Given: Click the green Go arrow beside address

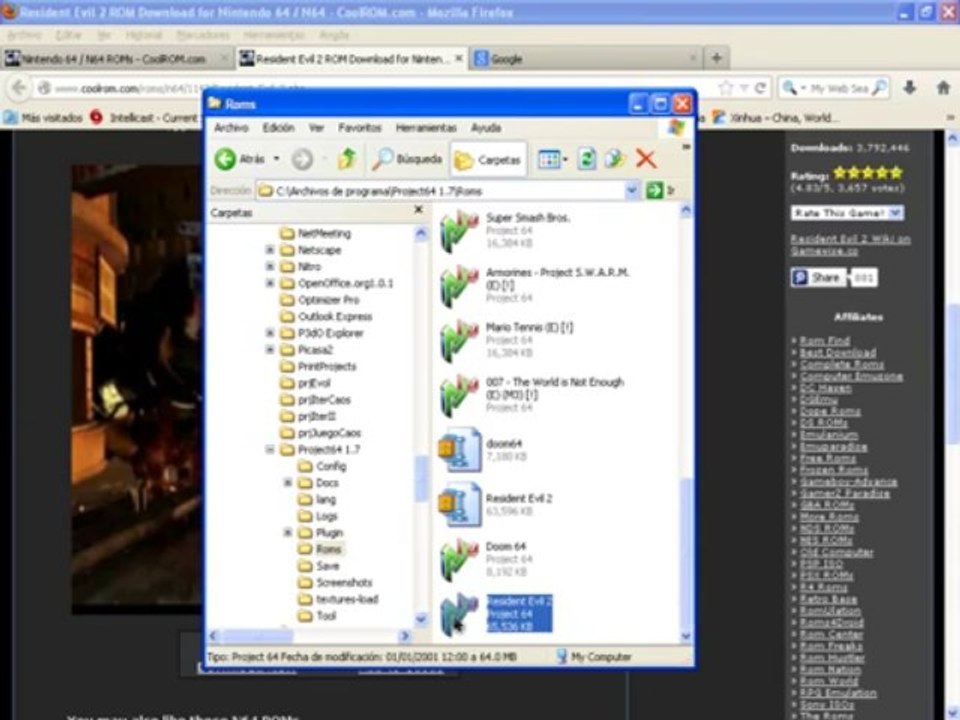Looking at the screenshot, I should [x=654, y=190].
